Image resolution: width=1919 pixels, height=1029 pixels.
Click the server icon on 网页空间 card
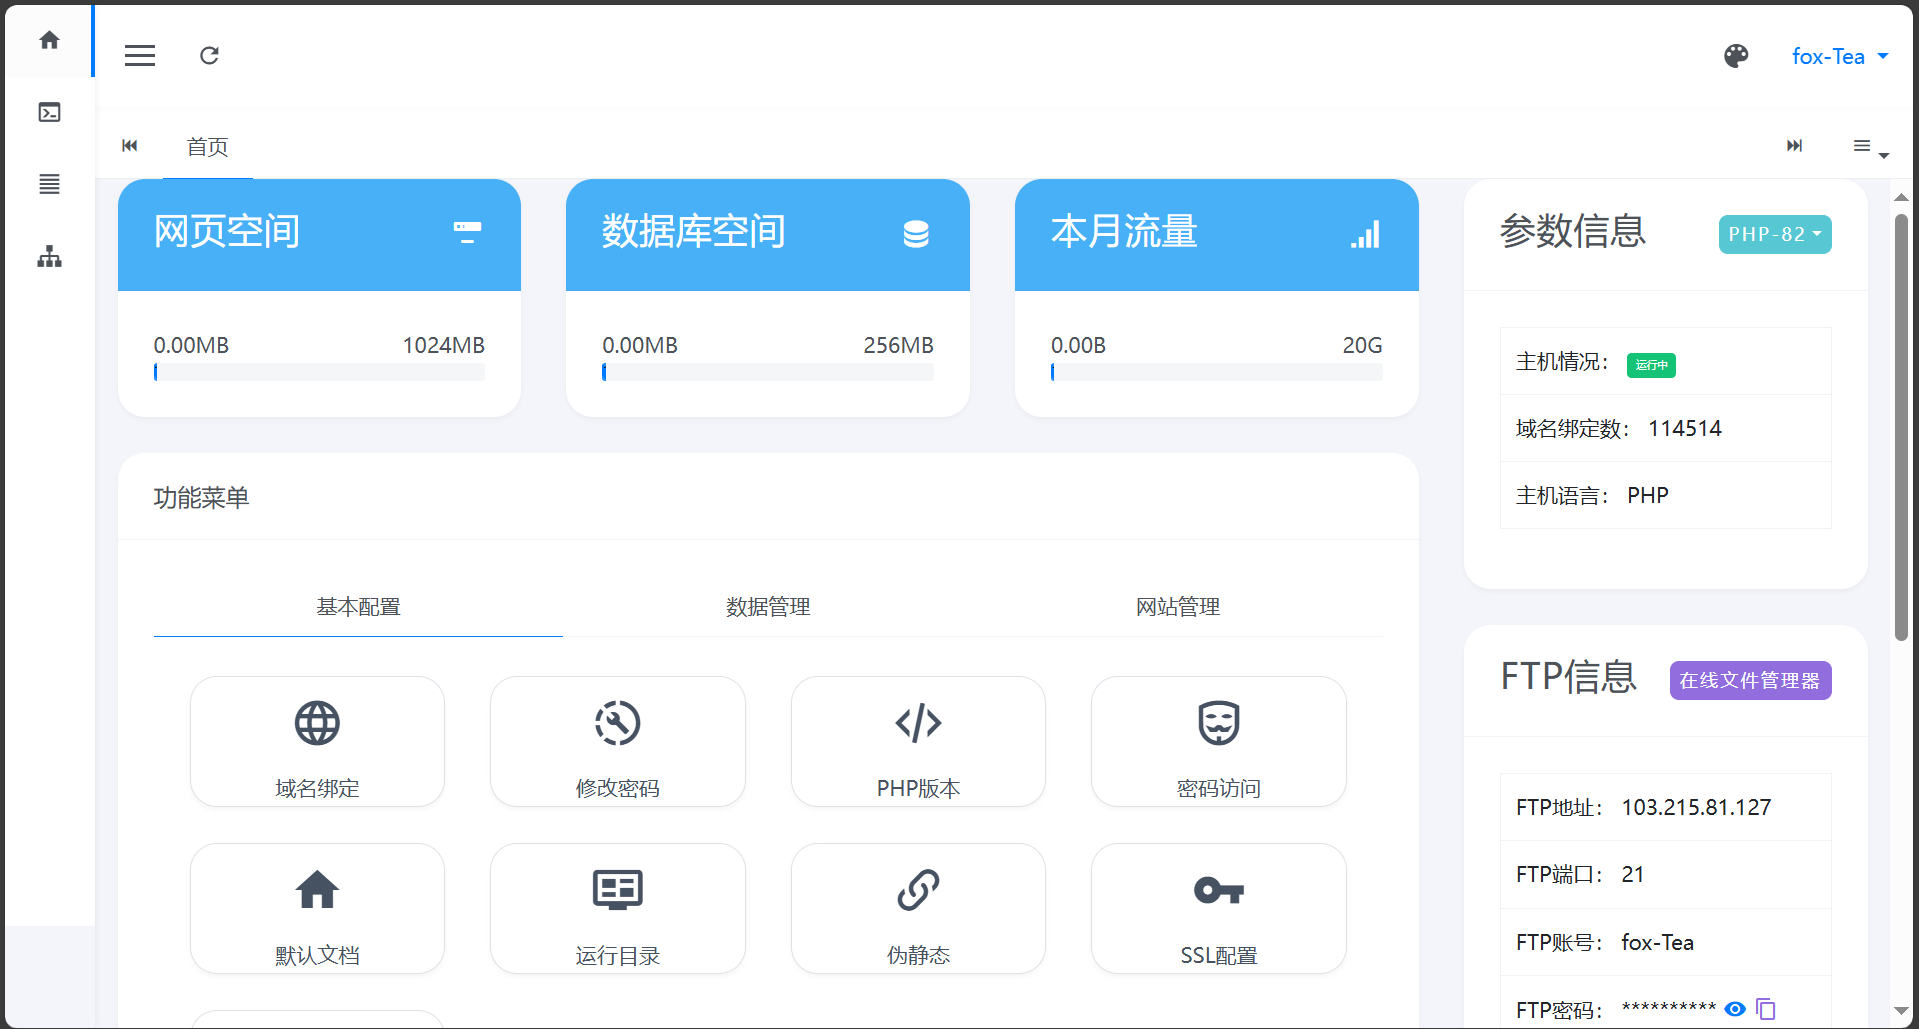(467, 232)
